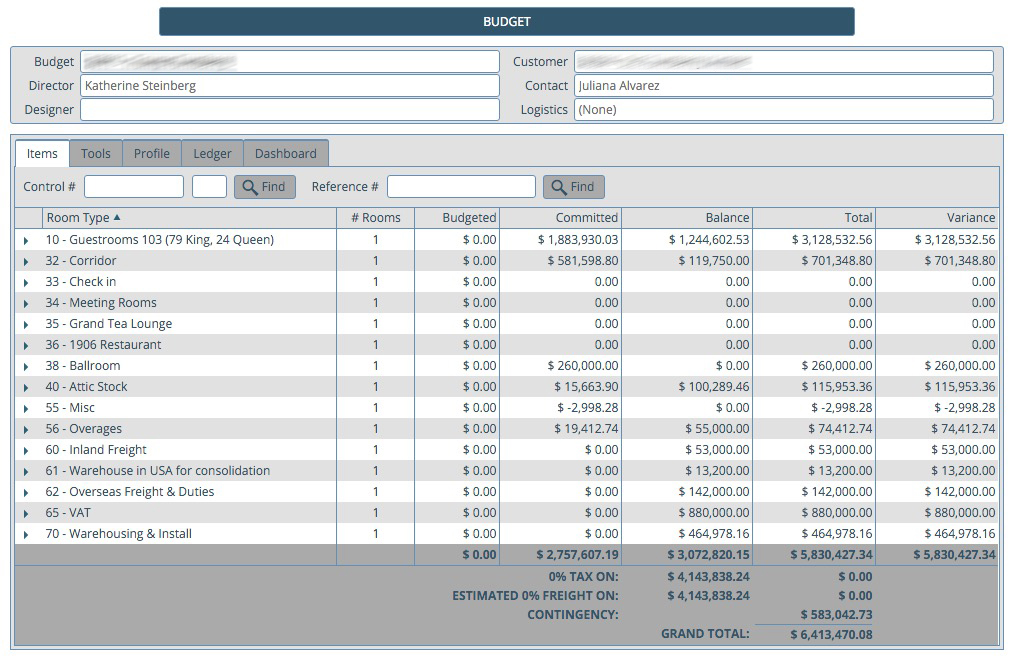Click Find next to Control # field
This screenshot has height=662, width=1014.
[264, 187]
